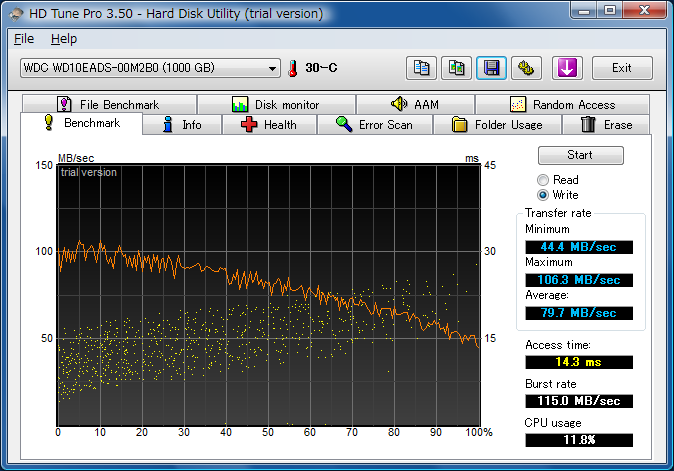Click the Exit button
Viewport: 674px width, 471px height.
(x=622, y=68)
